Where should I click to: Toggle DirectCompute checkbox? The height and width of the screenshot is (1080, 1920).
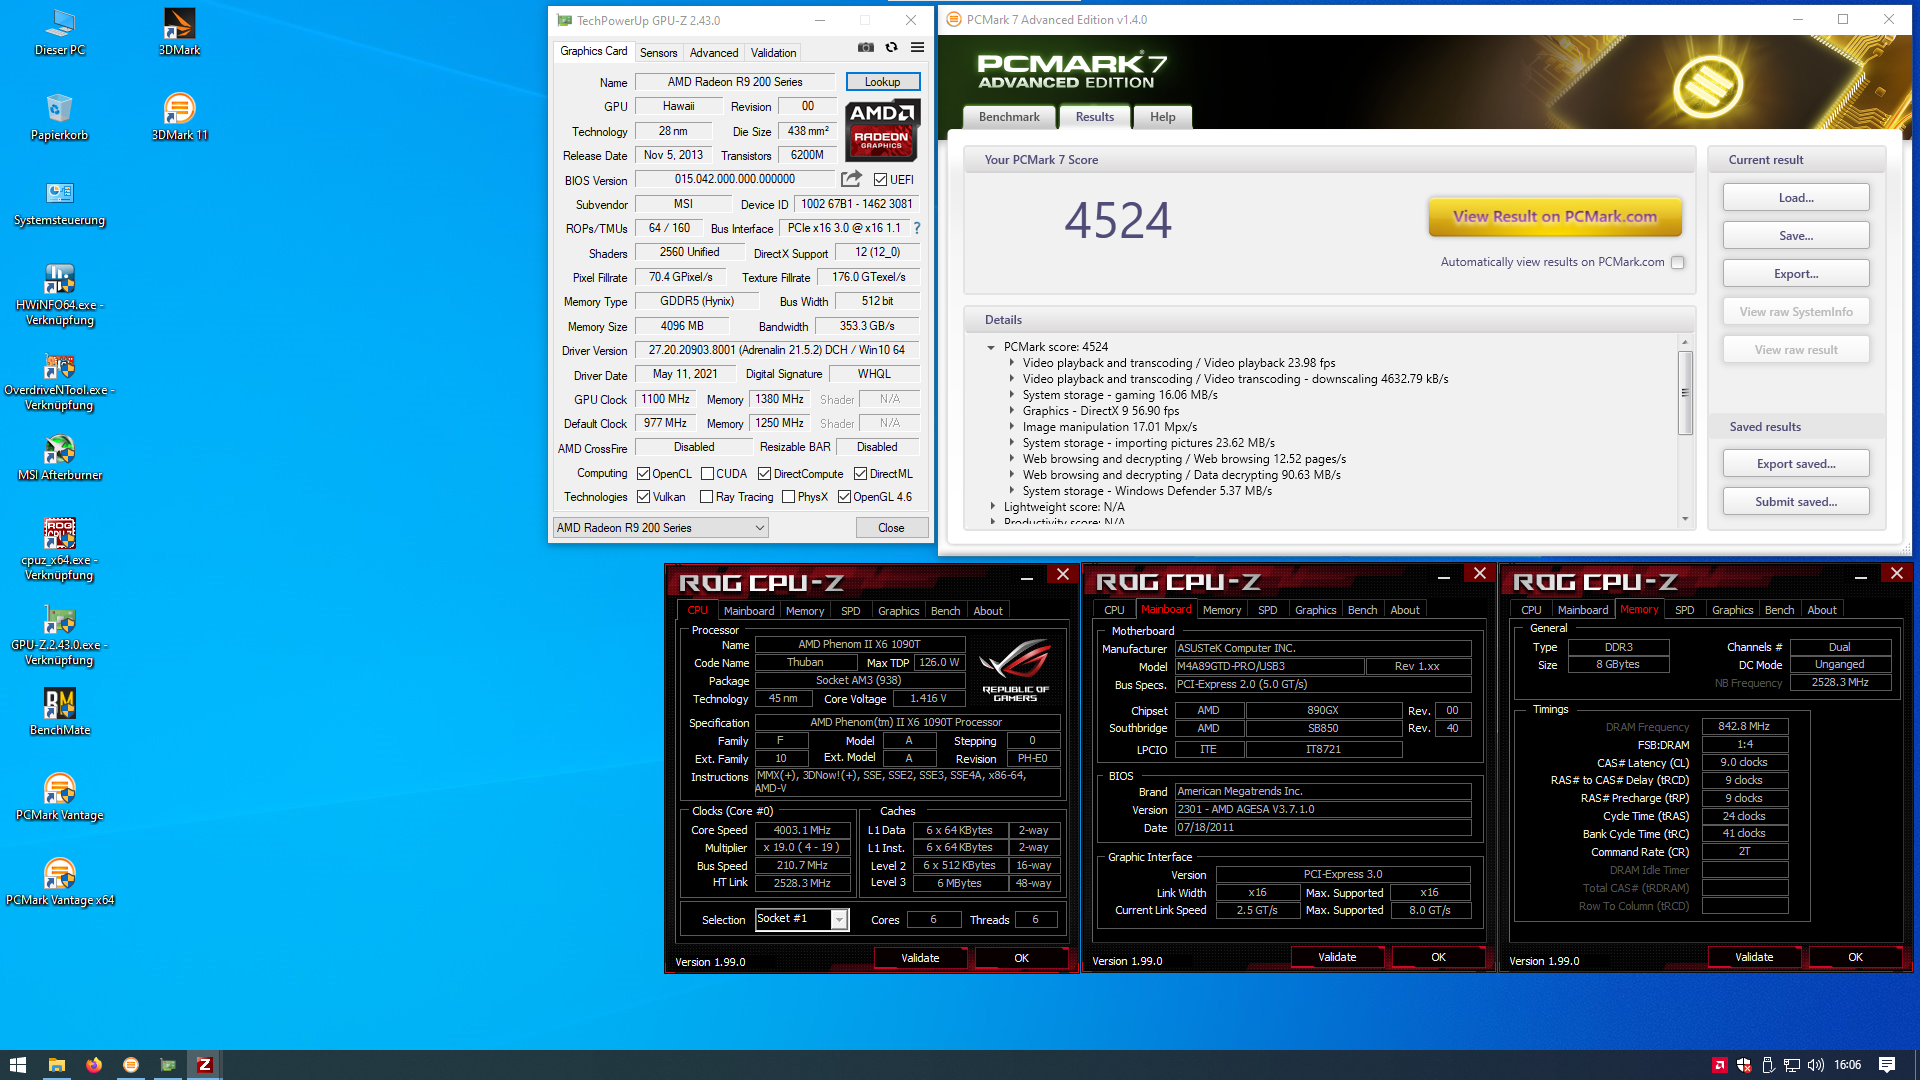(765, 474)
